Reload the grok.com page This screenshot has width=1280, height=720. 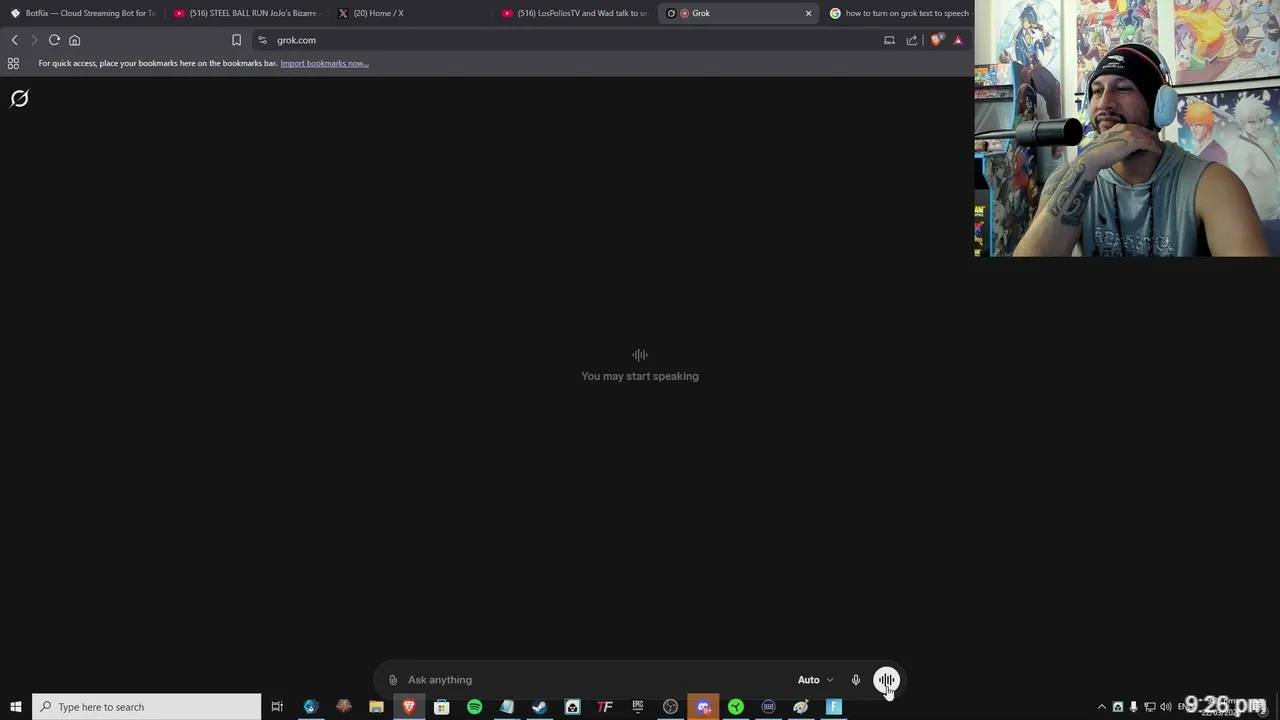(54, 40)
